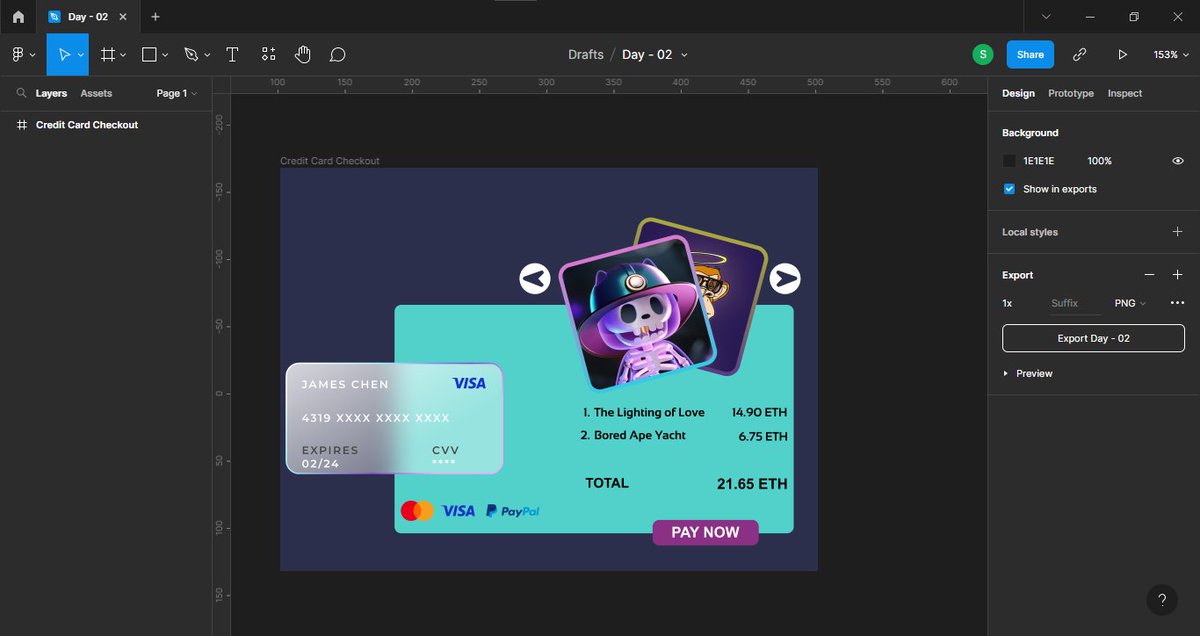Click the background color swatch 1E1E1E
This screenshot has width=1200, height=636.
[1009, 161]
